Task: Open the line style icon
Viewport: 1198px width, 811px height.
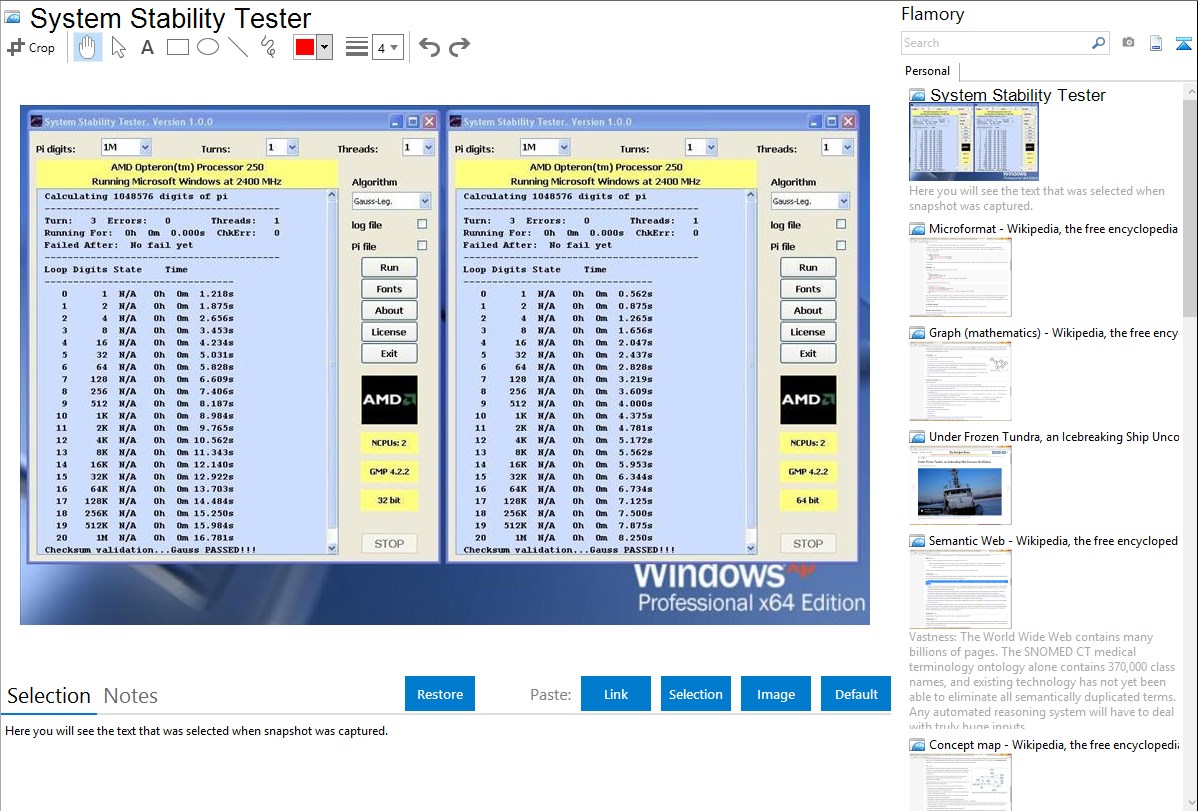Action: [357, 47]
